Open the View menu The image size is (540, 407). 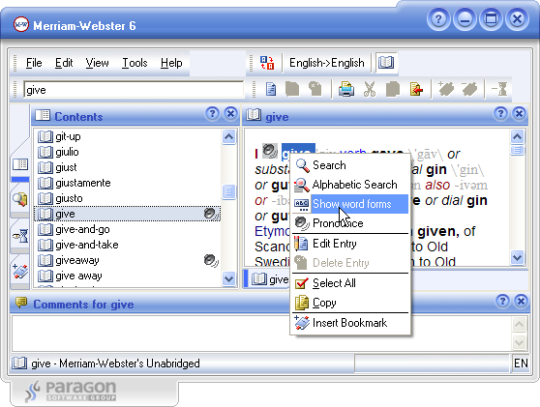pyautogui.click(x=97, y=63)
